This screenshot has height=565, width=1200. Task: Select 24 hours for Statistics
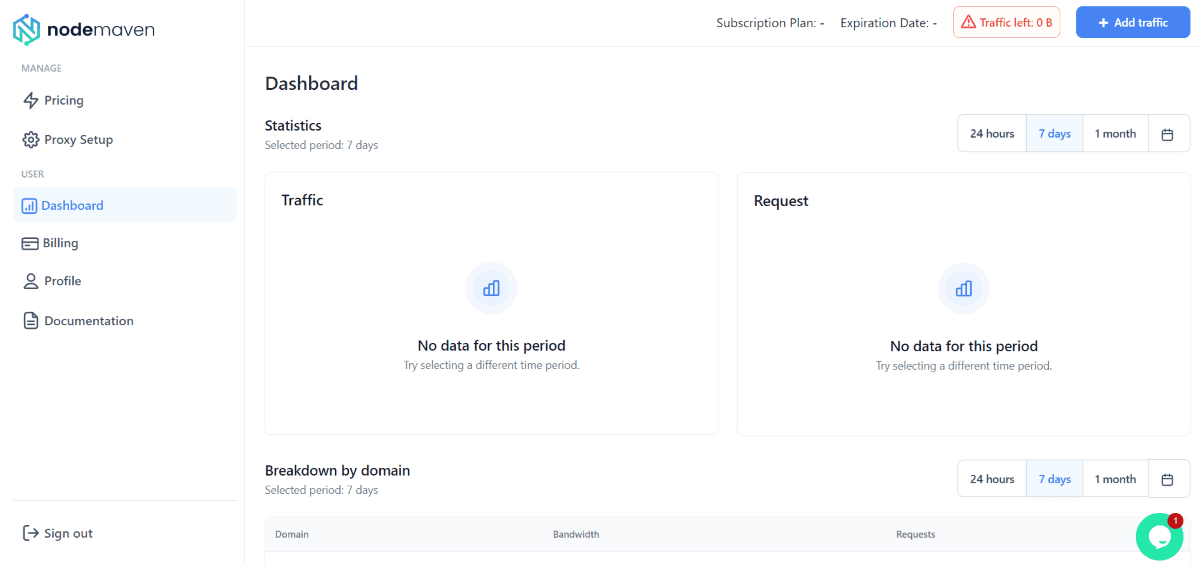pyautogui.click(x=992, y=134)
